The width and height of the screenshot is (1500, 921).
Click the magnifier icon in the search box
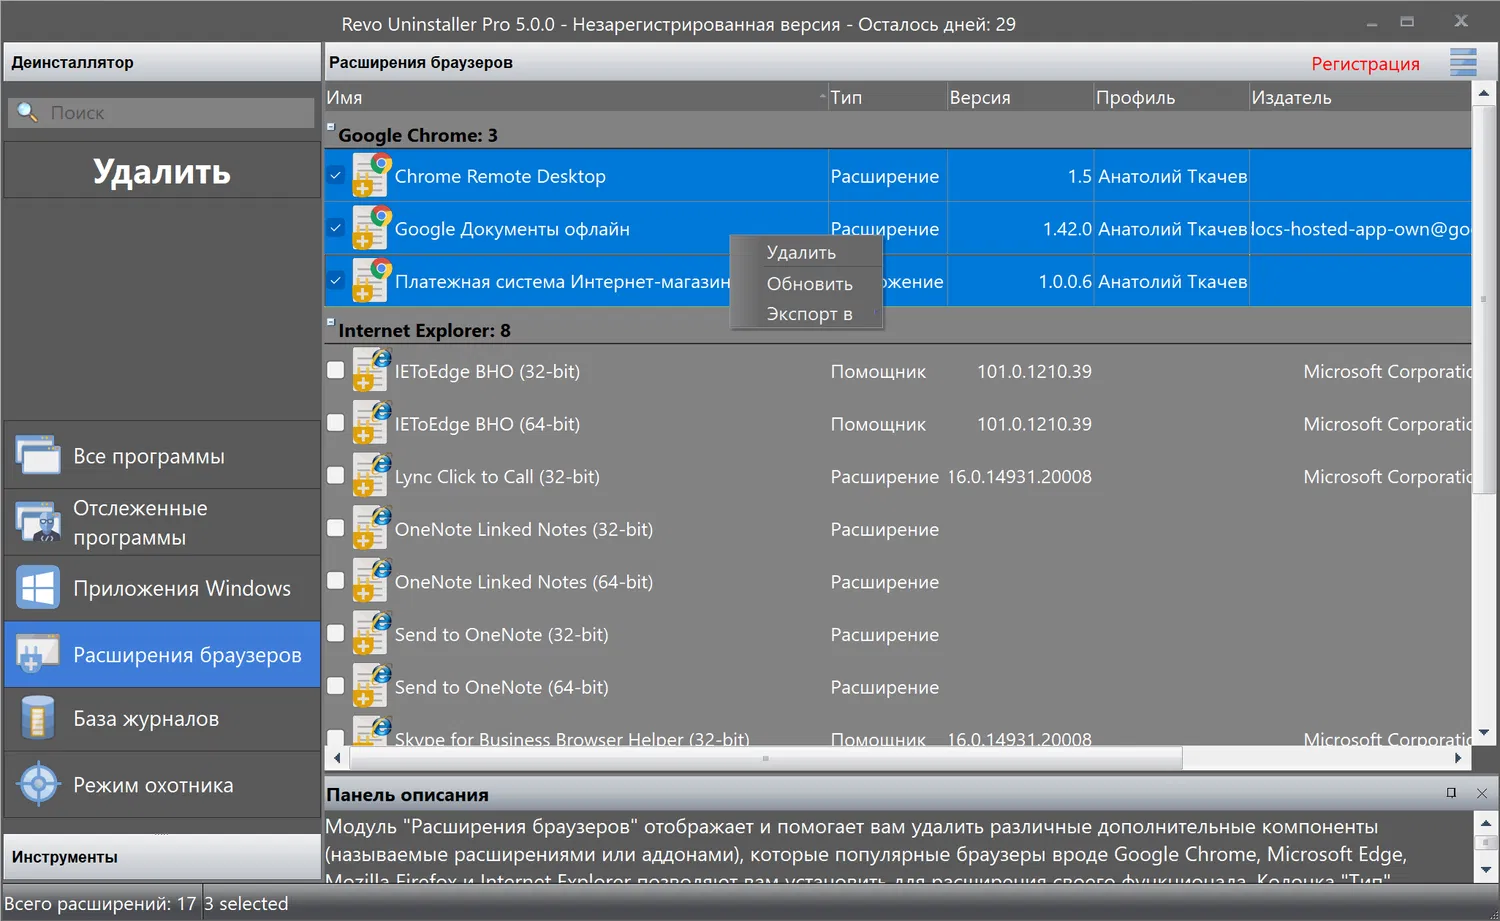(27, 113)
